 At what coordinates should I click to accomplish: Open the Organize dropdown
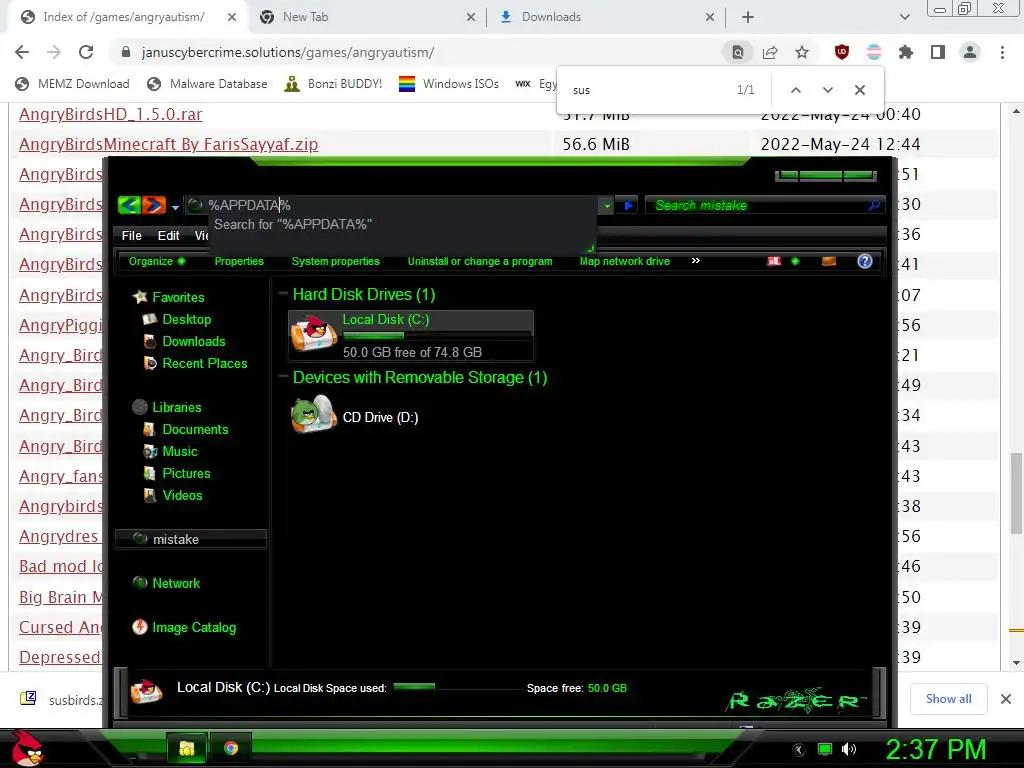click(x=157, y=261)
